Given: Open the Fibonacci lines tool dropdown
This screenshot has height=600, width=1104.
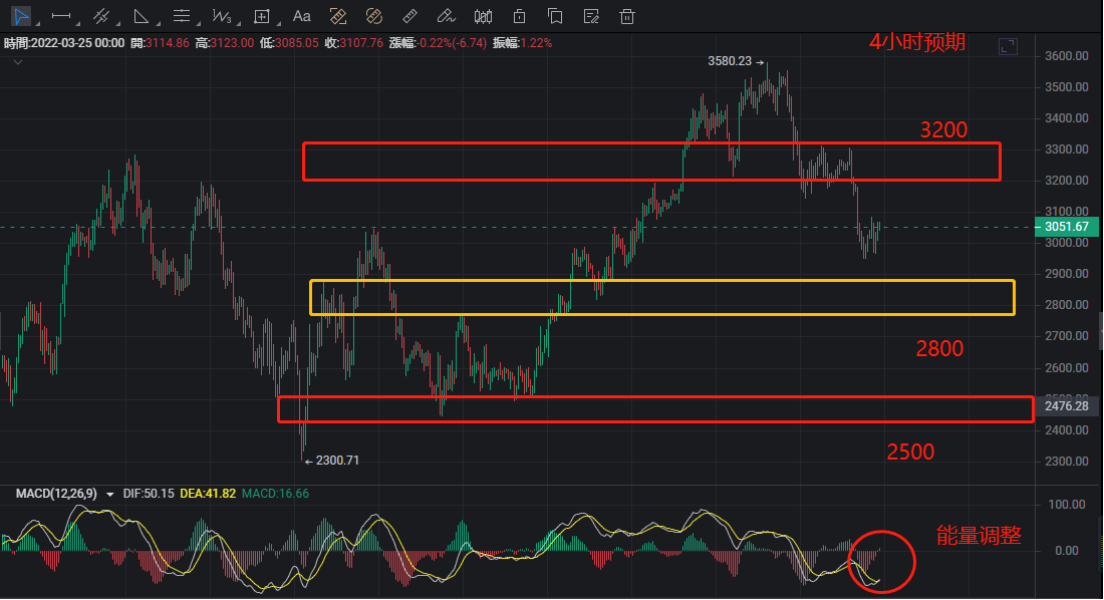Looking at the screenshot, I should (182, 16).
